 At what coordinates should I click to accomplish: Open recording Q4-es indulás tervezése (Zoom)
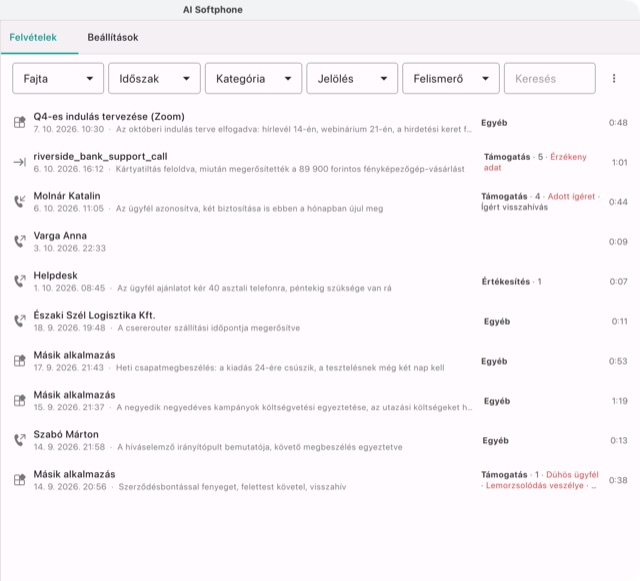pos(320,122)
